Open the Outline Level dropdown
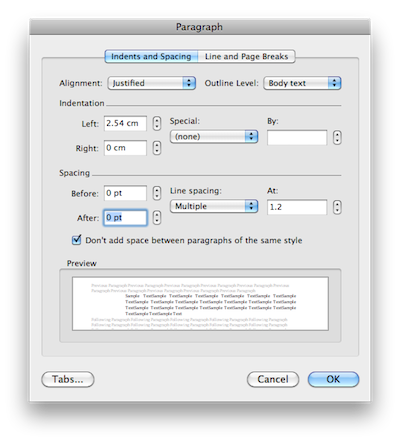 (302, 83)
